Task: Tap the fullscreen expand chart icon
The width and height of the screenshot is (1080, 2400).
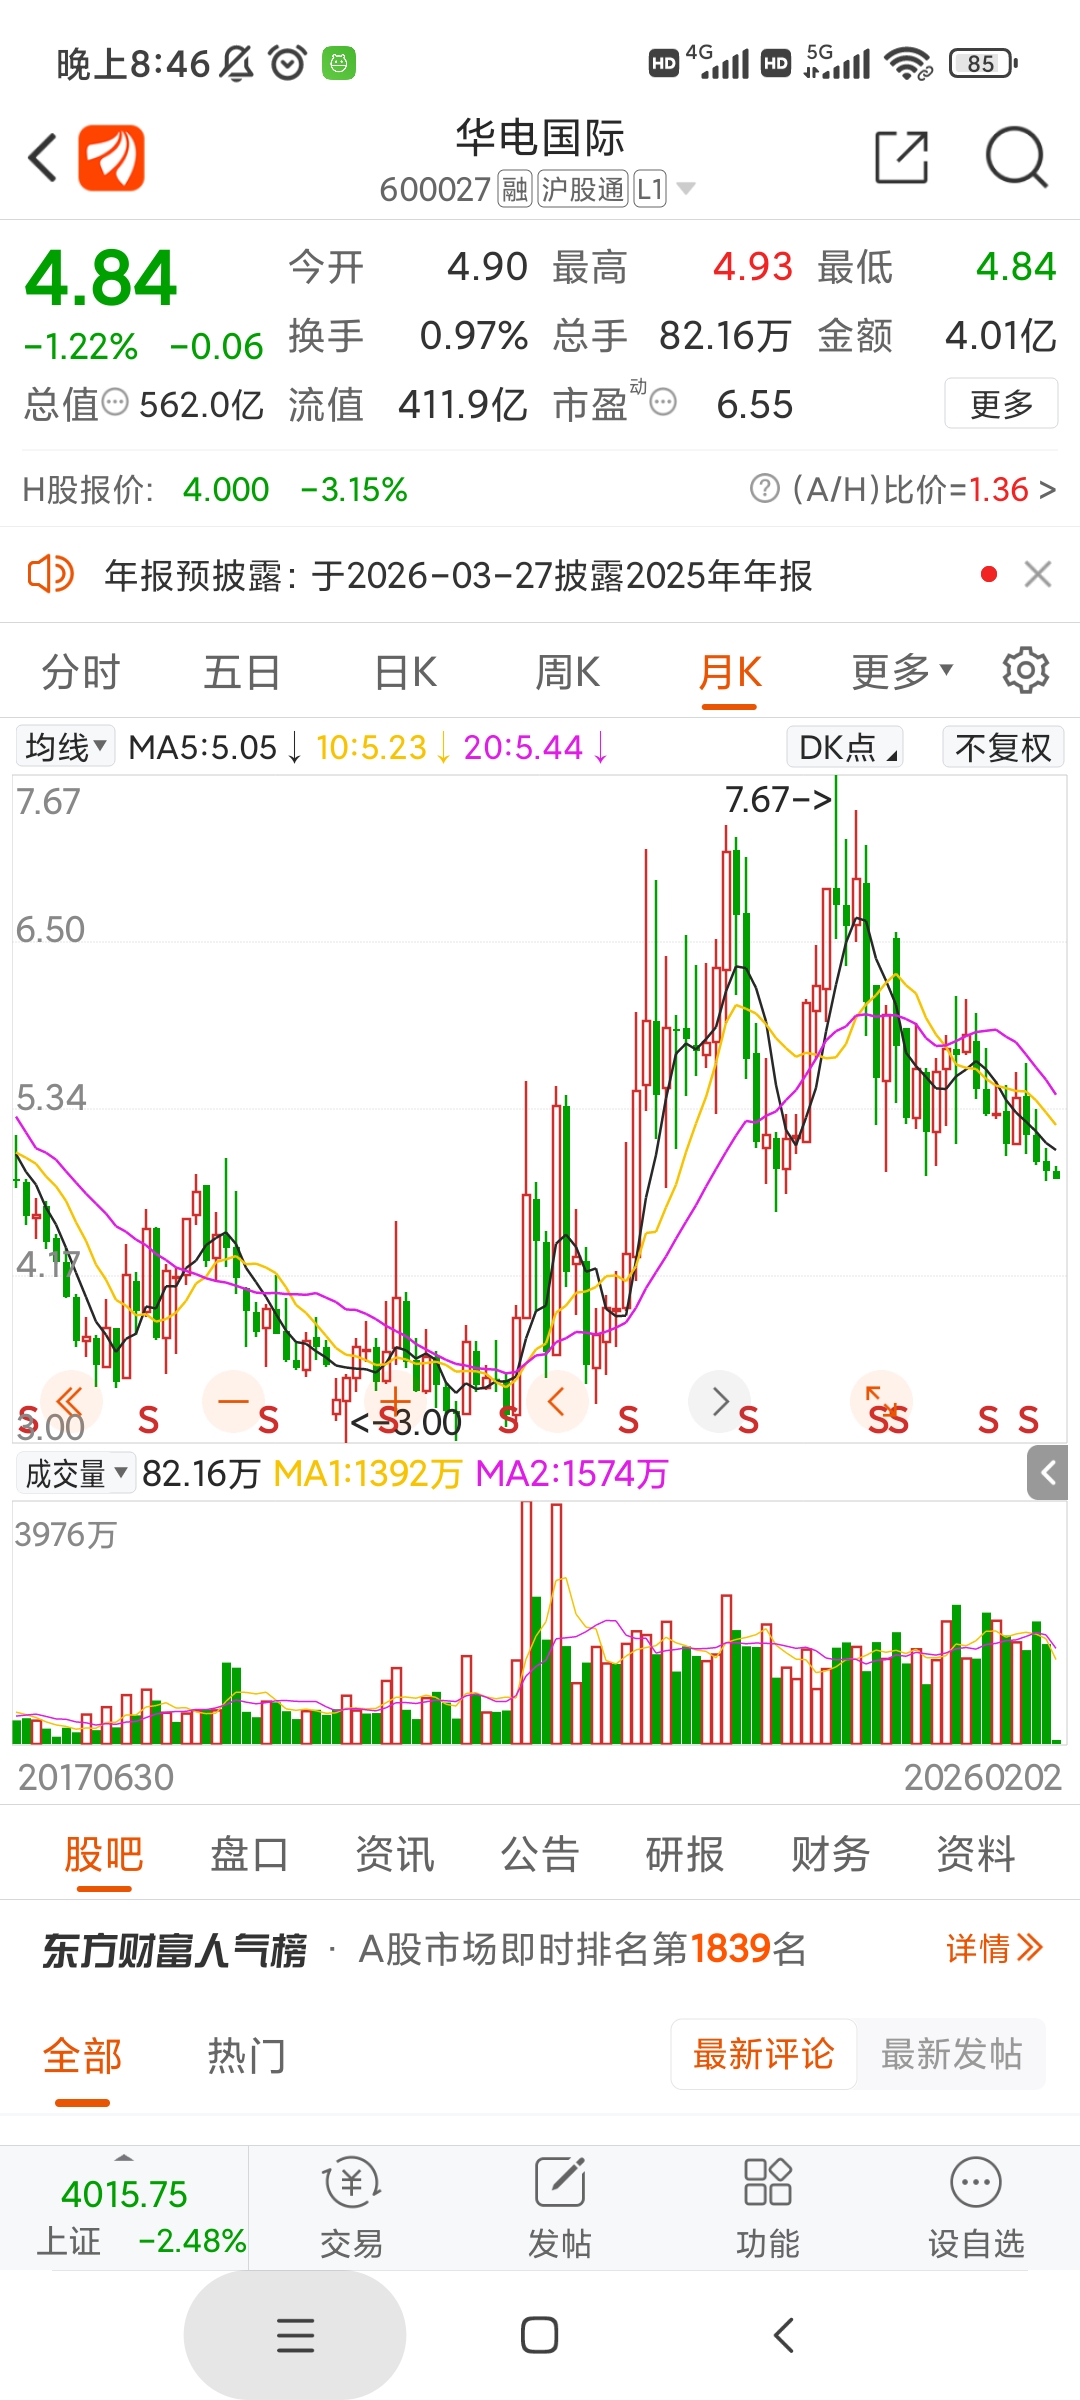Action: tap(881, 1401)
